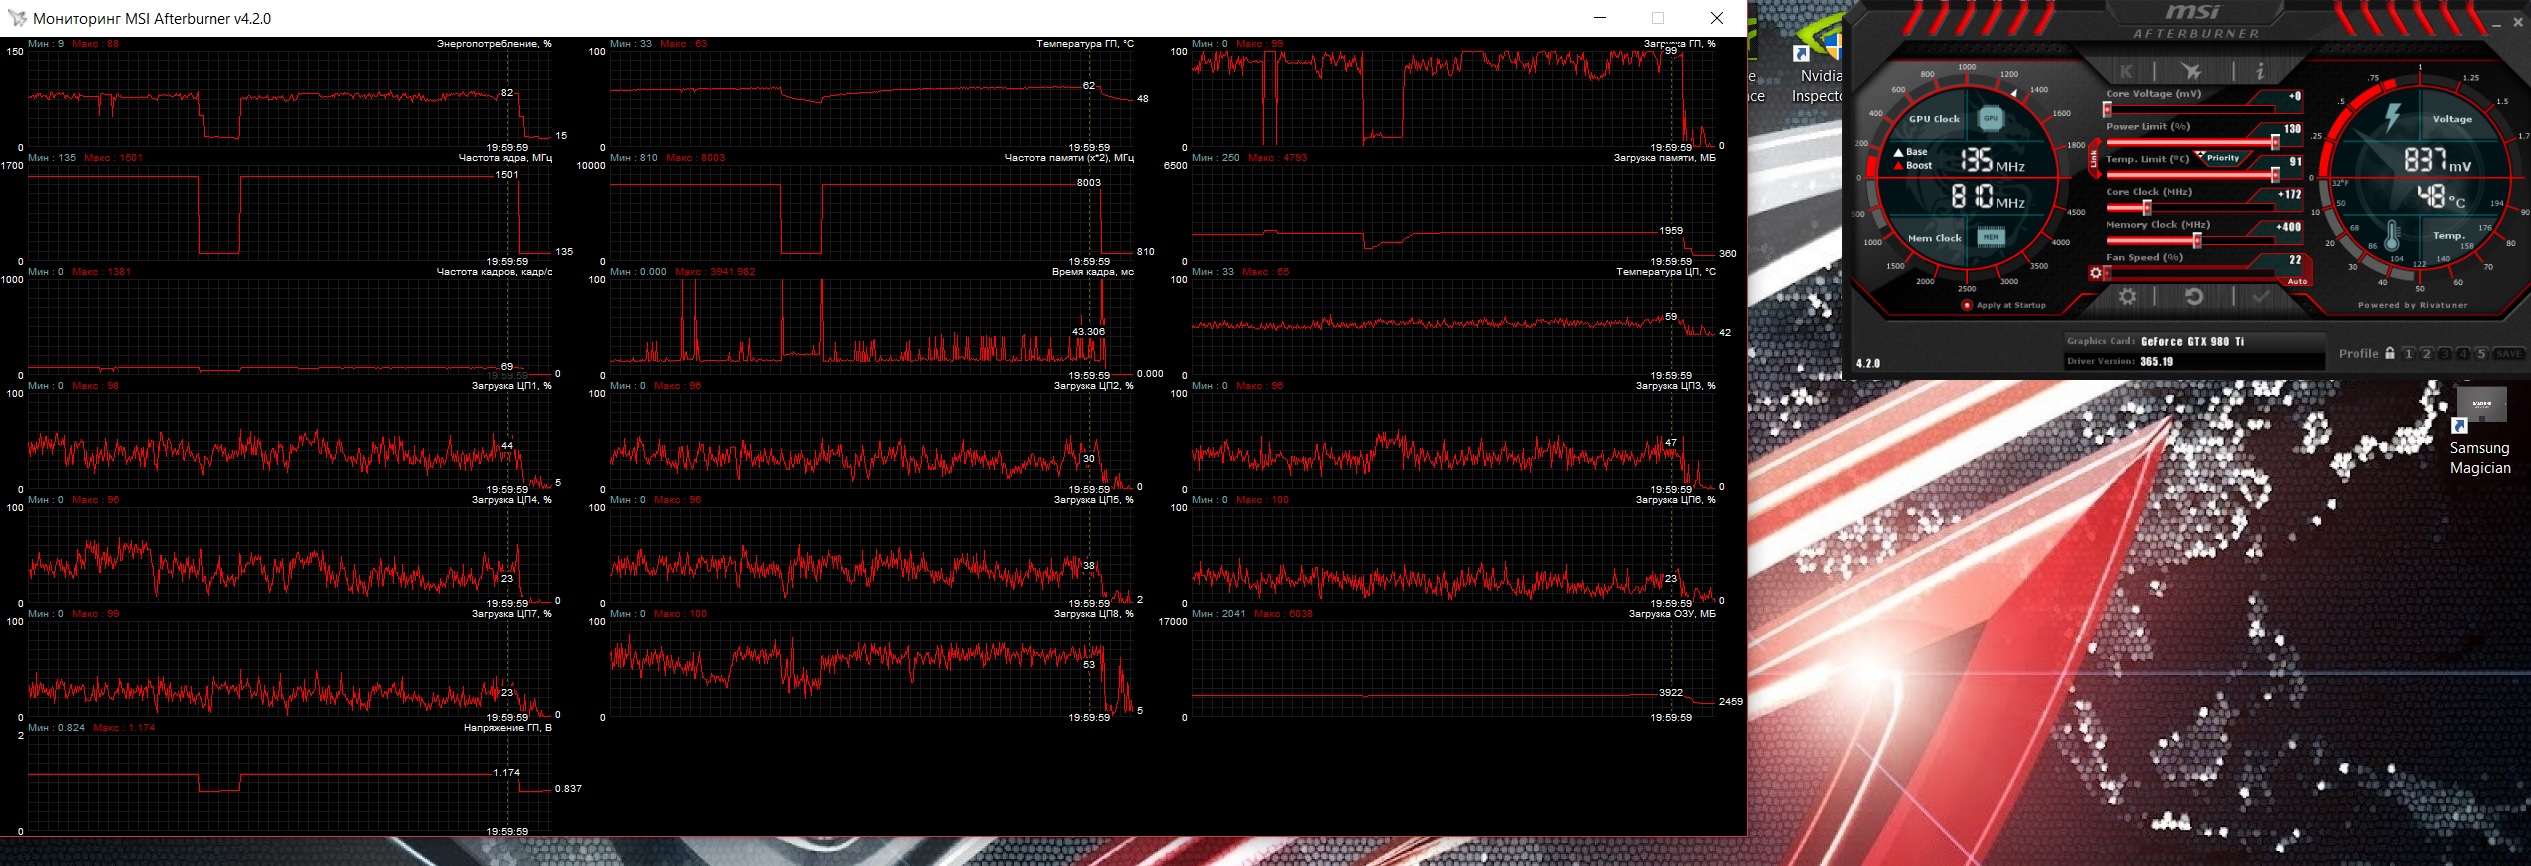
Task: Click the Temp. Limit value field 91
Action: [x=2295, y=162]
